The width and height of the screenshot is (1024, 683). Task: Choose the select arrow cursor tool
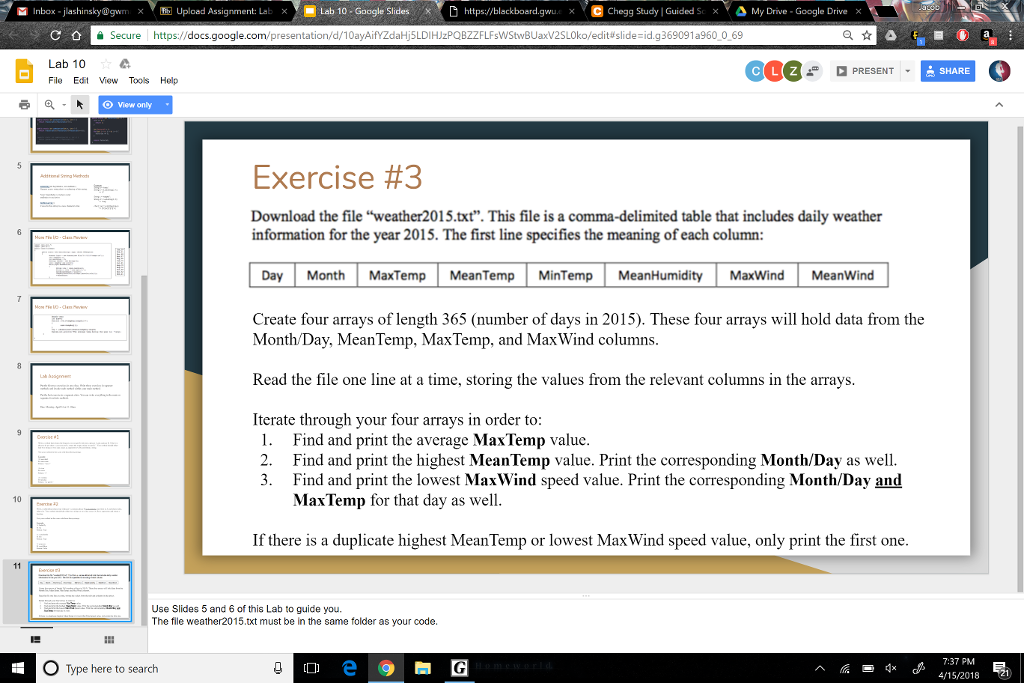[x=79, y=104]
